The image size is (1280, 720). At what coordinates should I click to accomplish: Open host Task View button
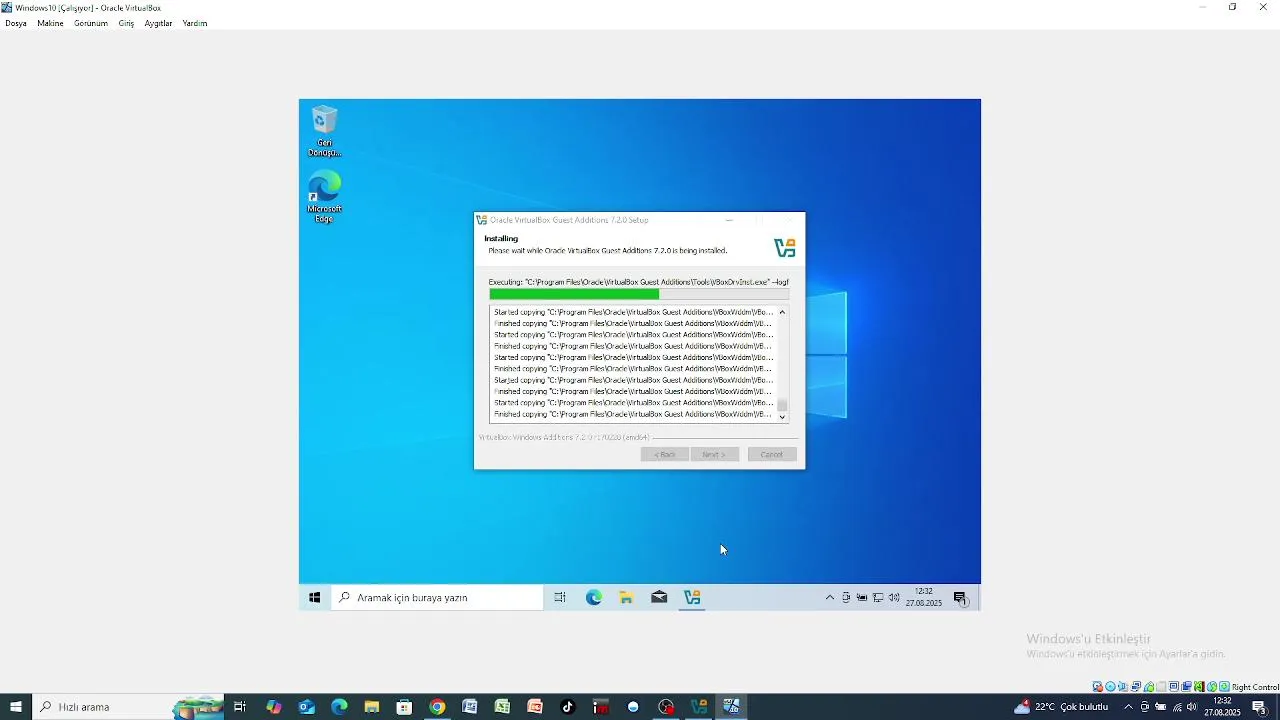(x=240, y=707)
